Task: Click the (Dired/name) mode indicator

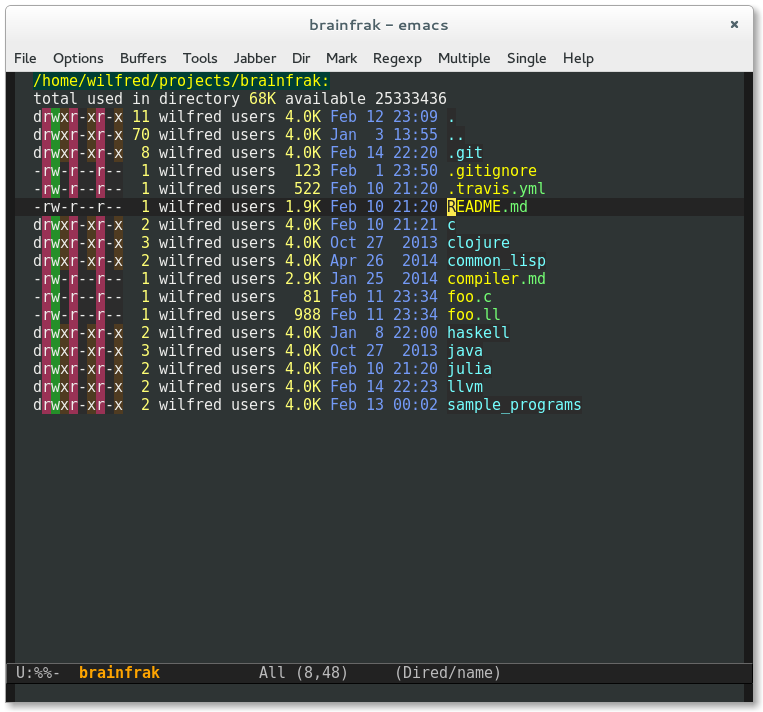Action: [x=448, y=673]
